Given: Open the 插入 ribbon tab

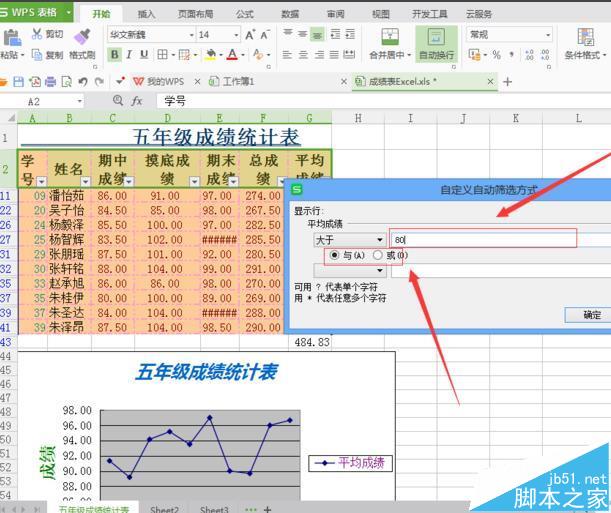Looking at the screenshot, I should 147,14.
